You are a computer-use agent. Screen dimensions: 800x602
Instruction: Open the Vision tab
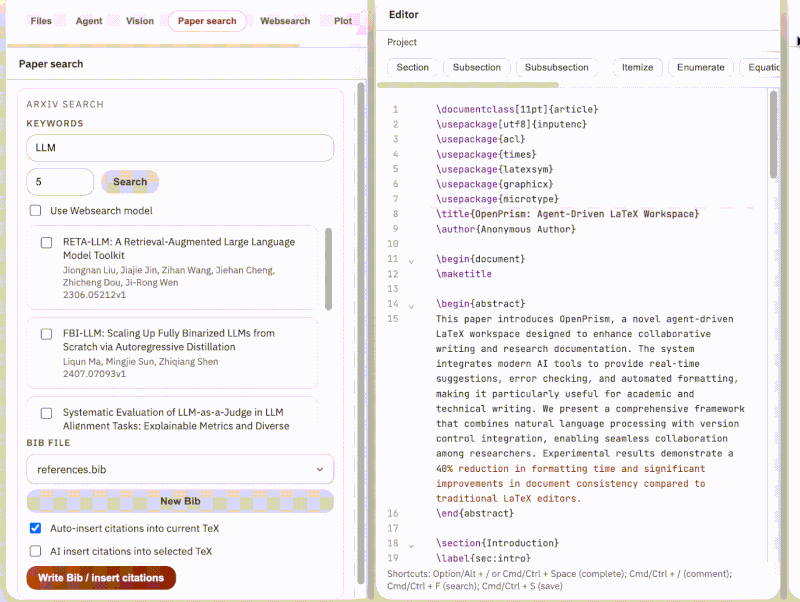pyautogui.click(x=140, y=21)
